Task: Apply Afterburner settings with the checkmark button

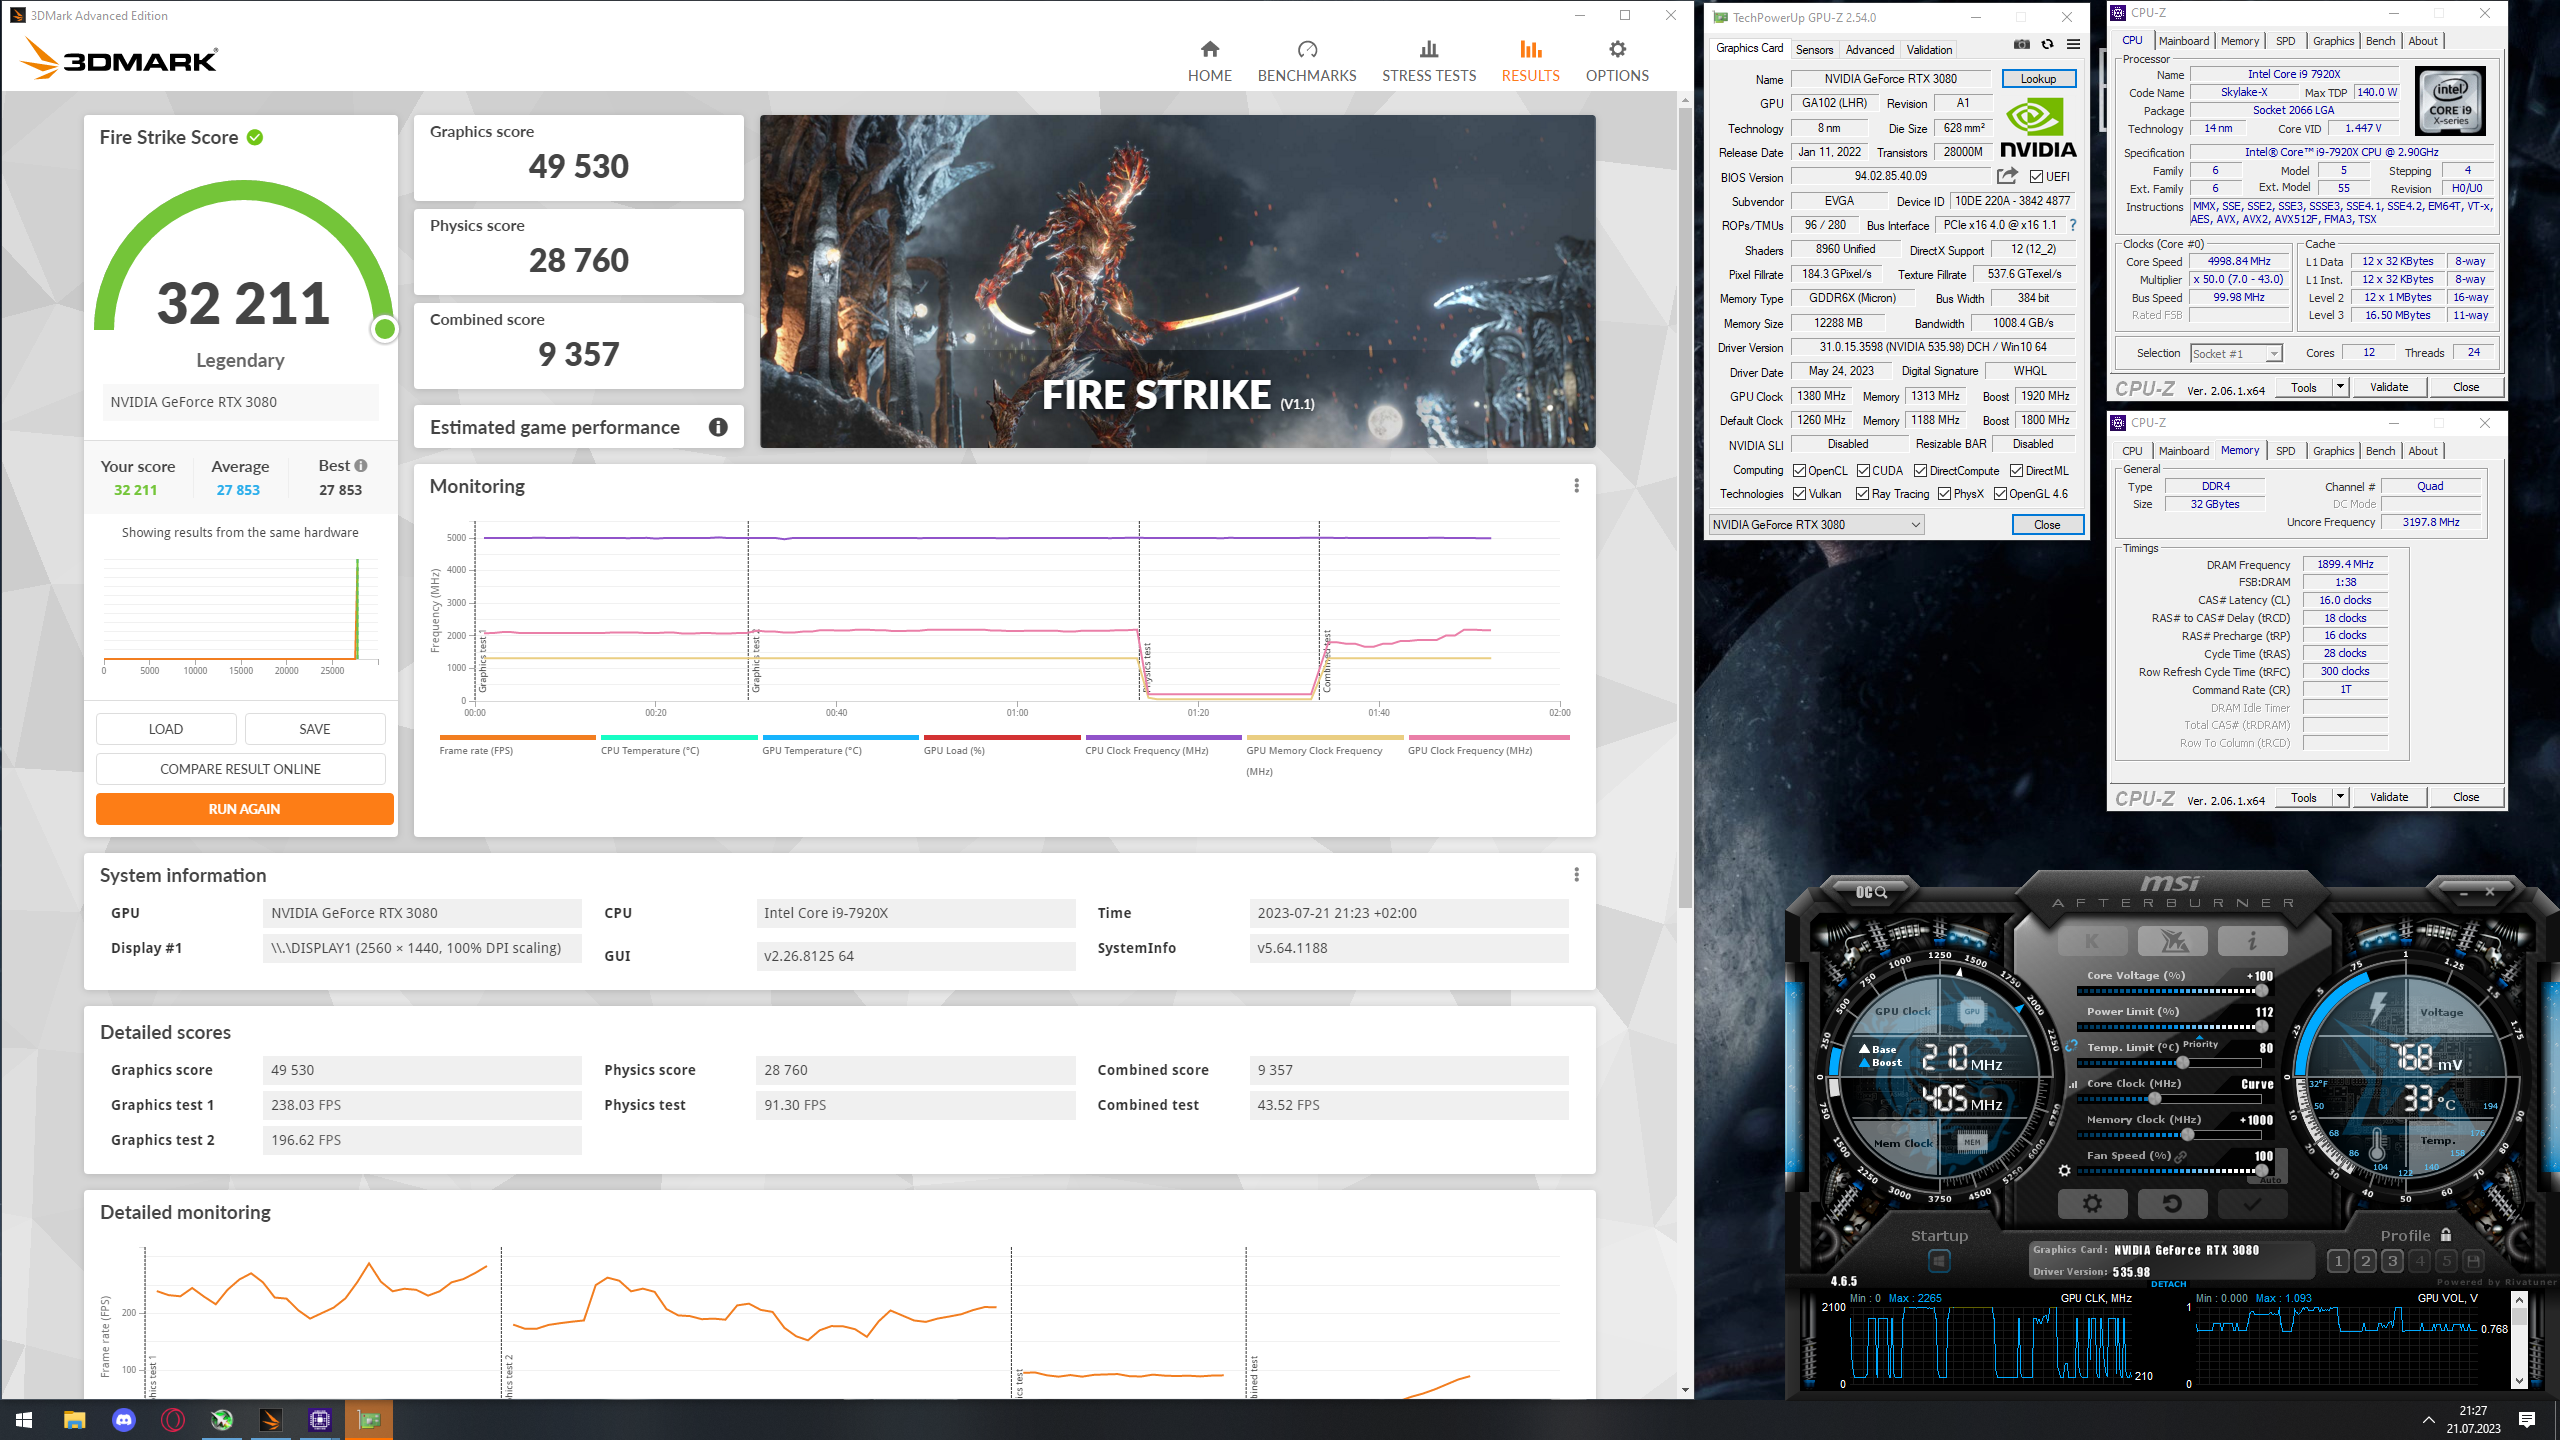Action: pyautogui.click(x=2252, y=1203)
